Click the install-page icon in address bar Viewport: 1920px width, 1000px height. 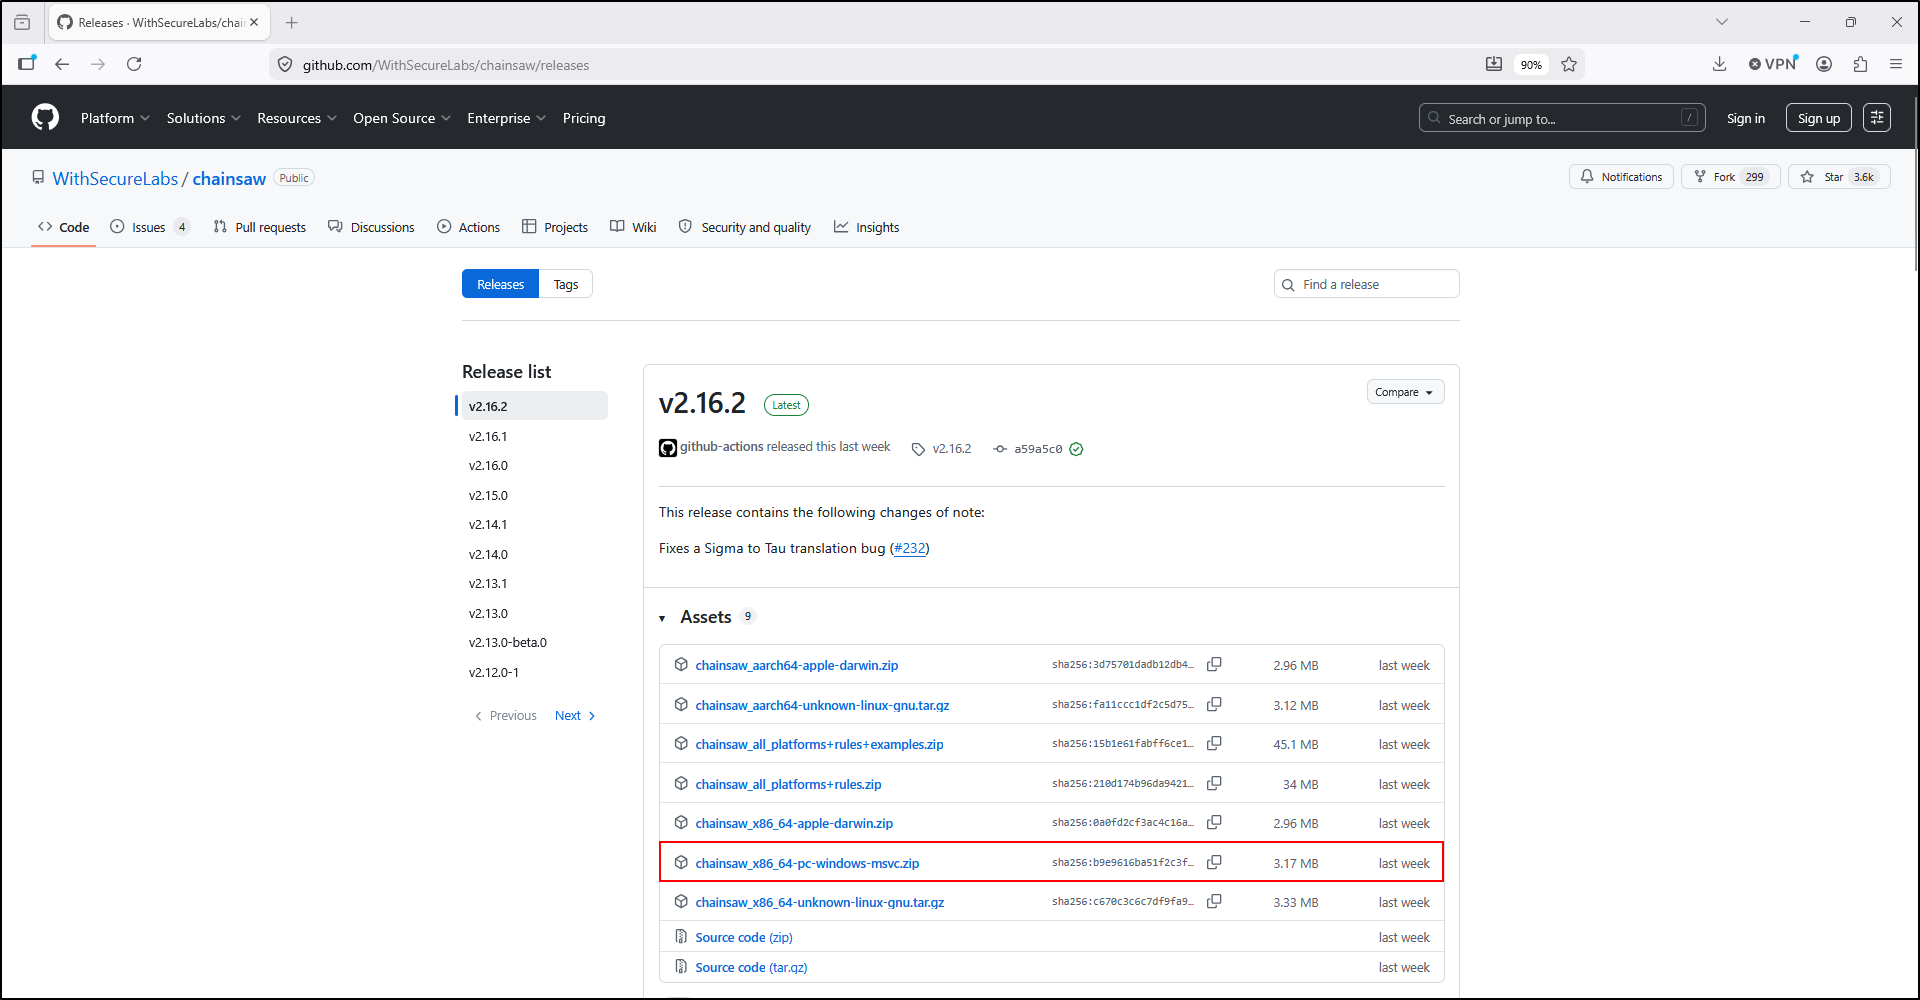point(1494,64)
